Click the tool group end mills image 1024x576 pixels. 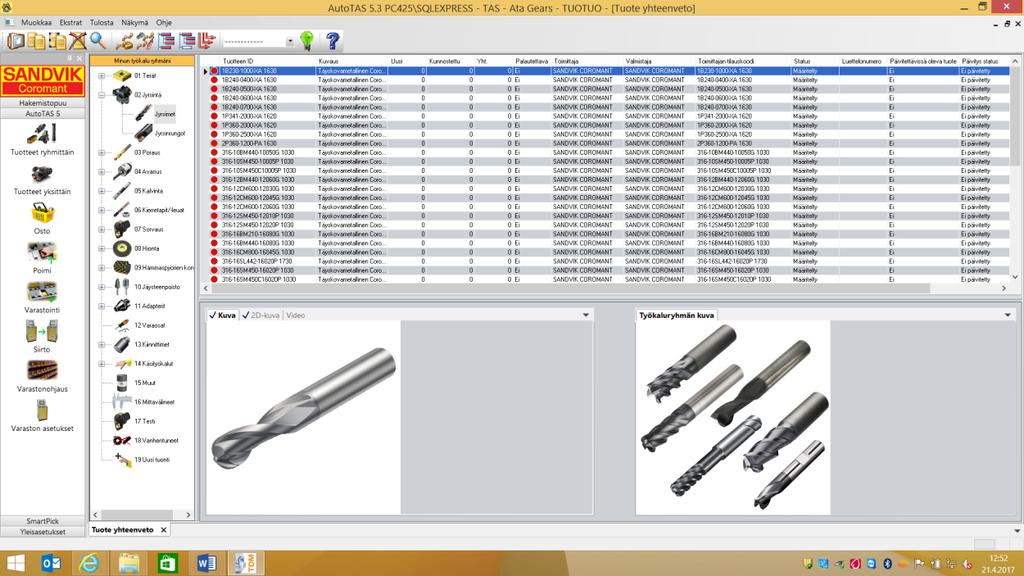(x=733, y=417)
